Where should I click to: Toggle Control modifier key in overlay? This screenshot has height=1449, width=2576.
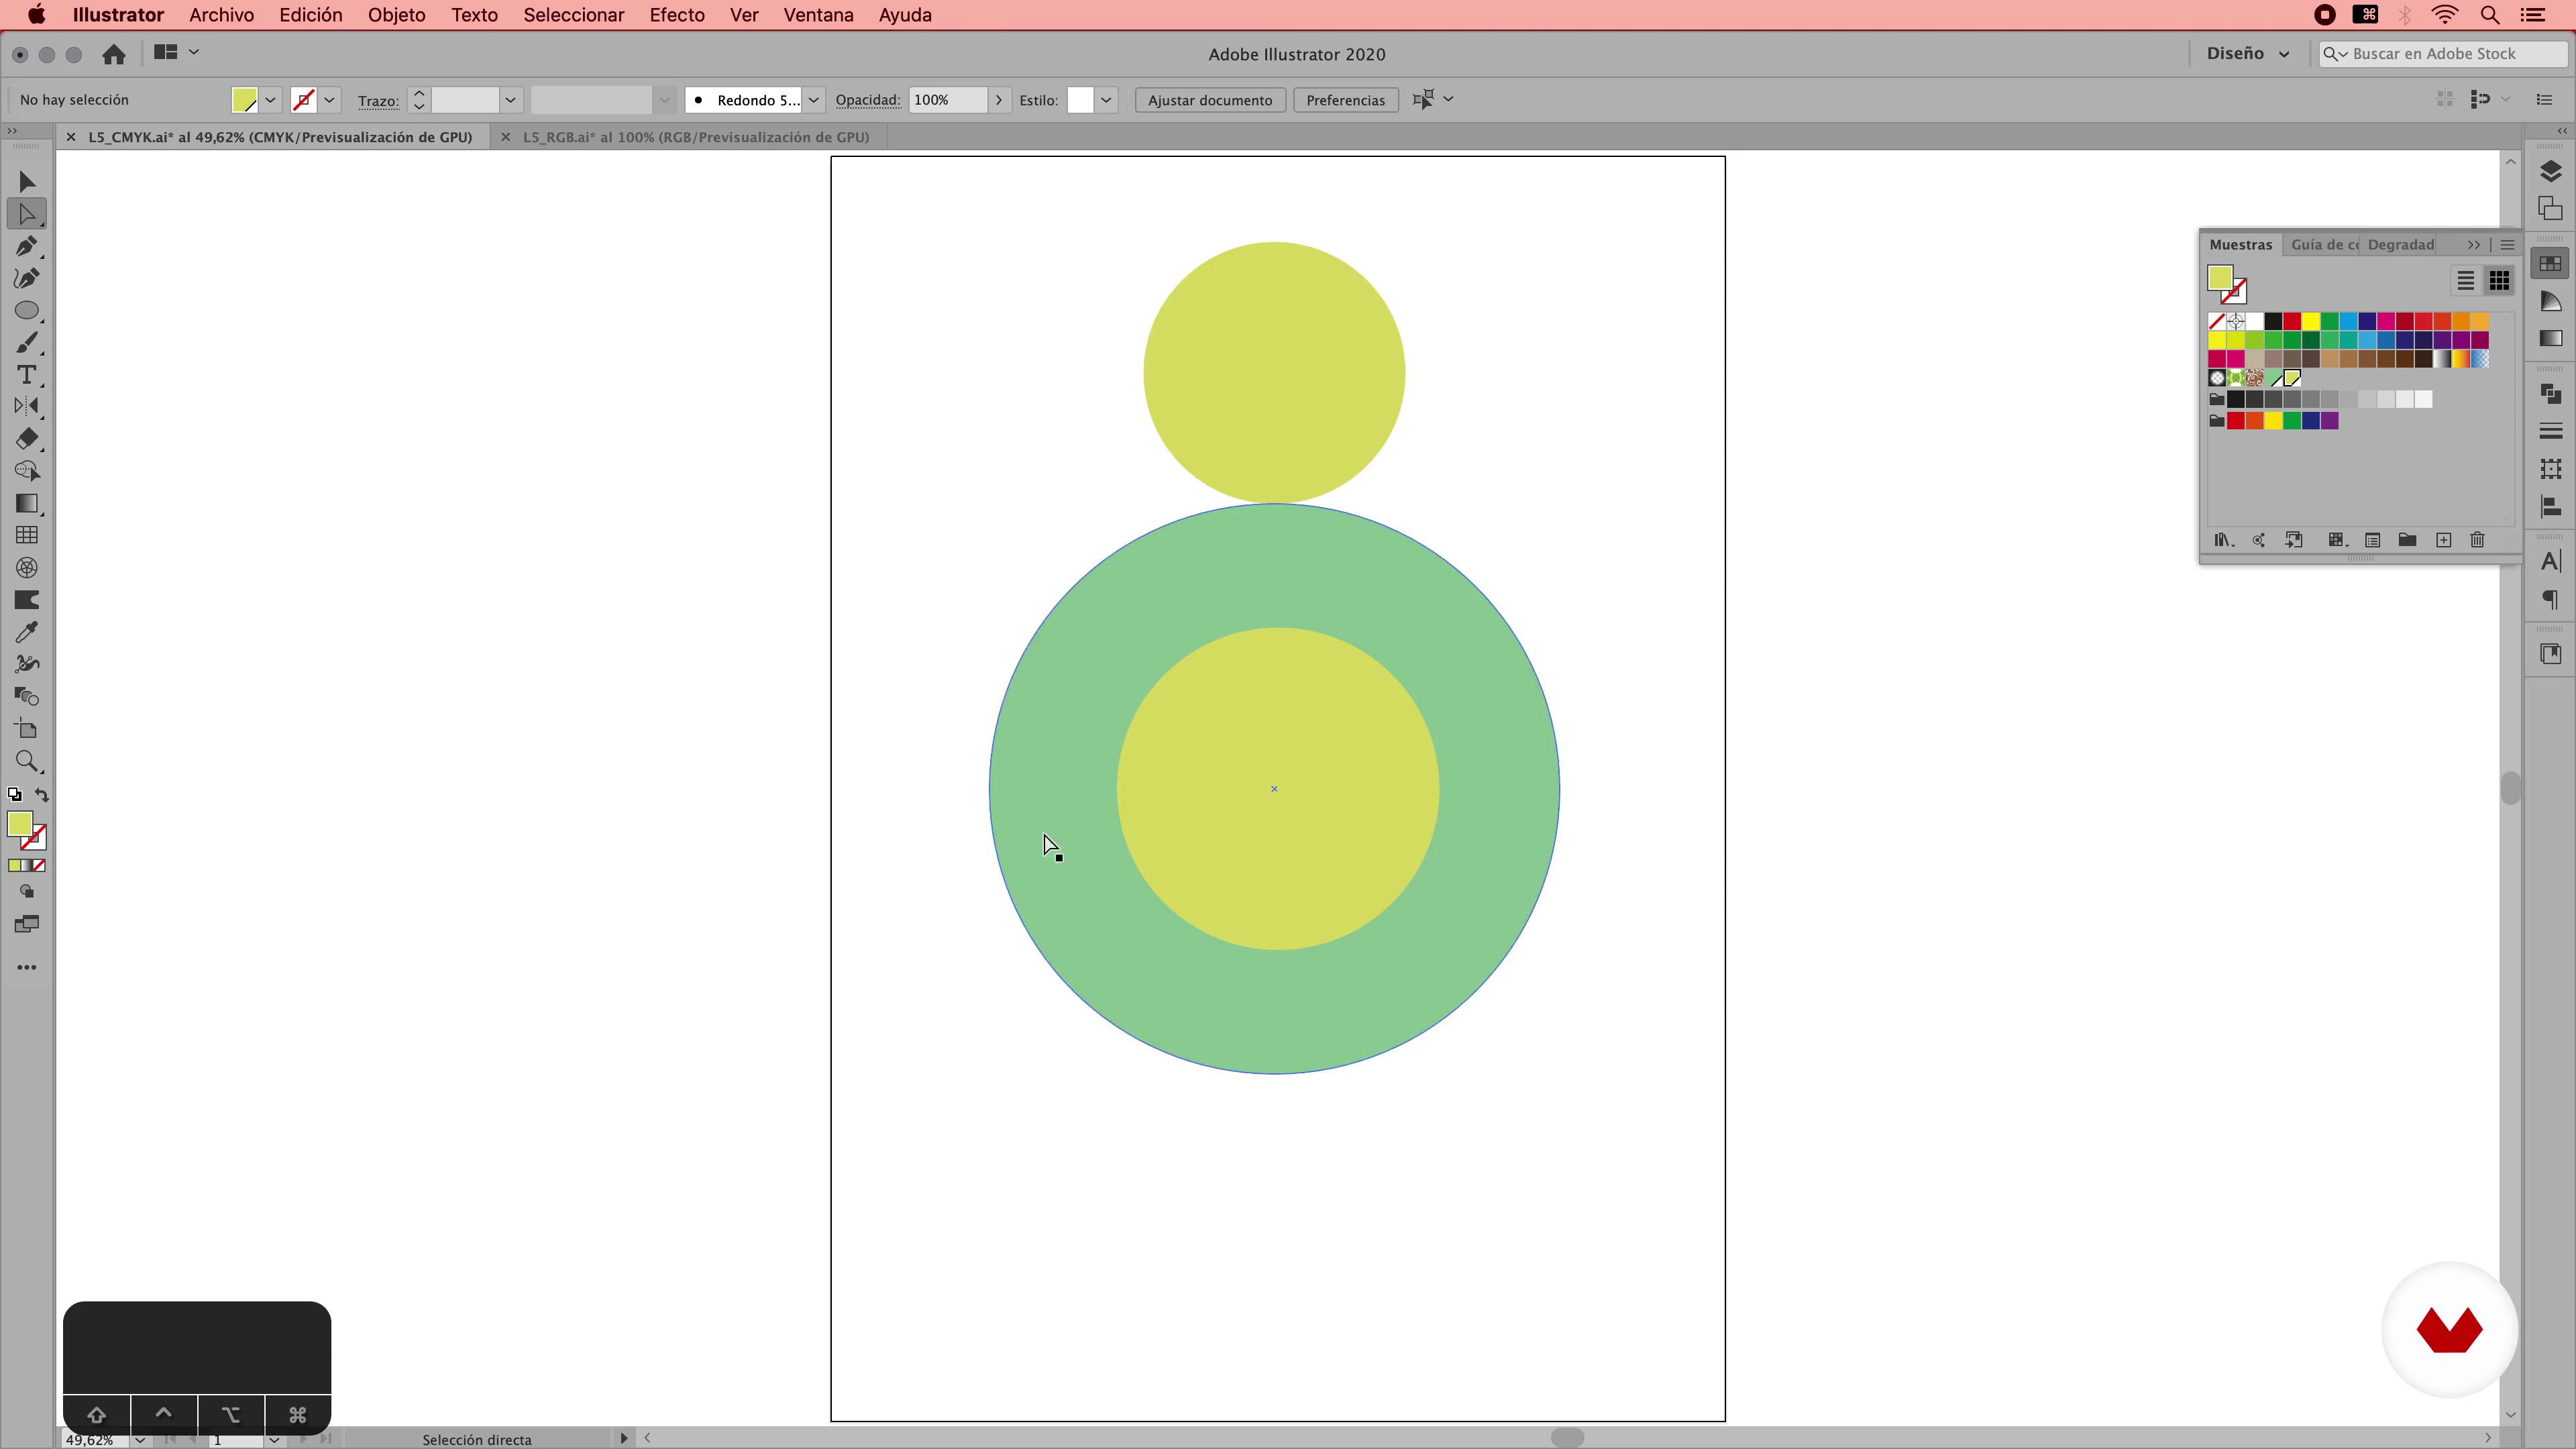coord(164,1414)
